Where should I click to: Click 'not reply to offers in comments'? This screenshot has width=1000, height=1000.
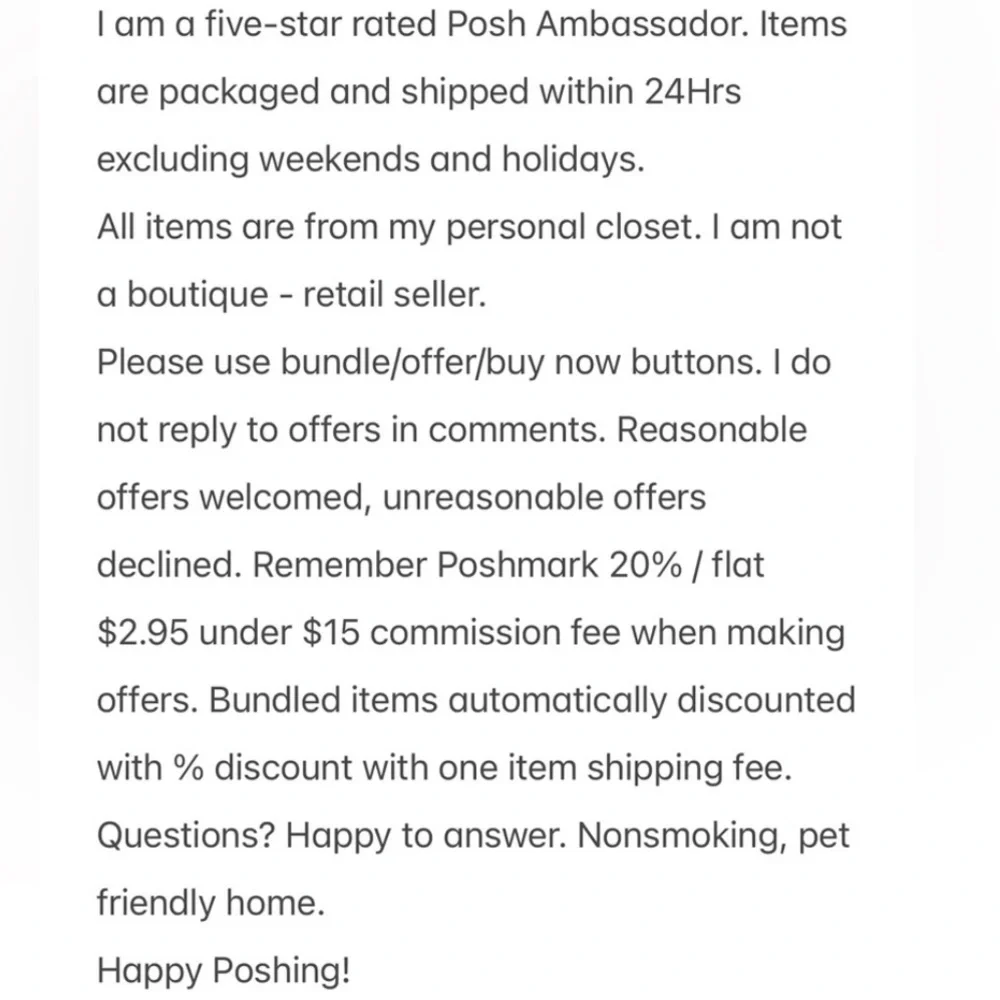point(351,430)
